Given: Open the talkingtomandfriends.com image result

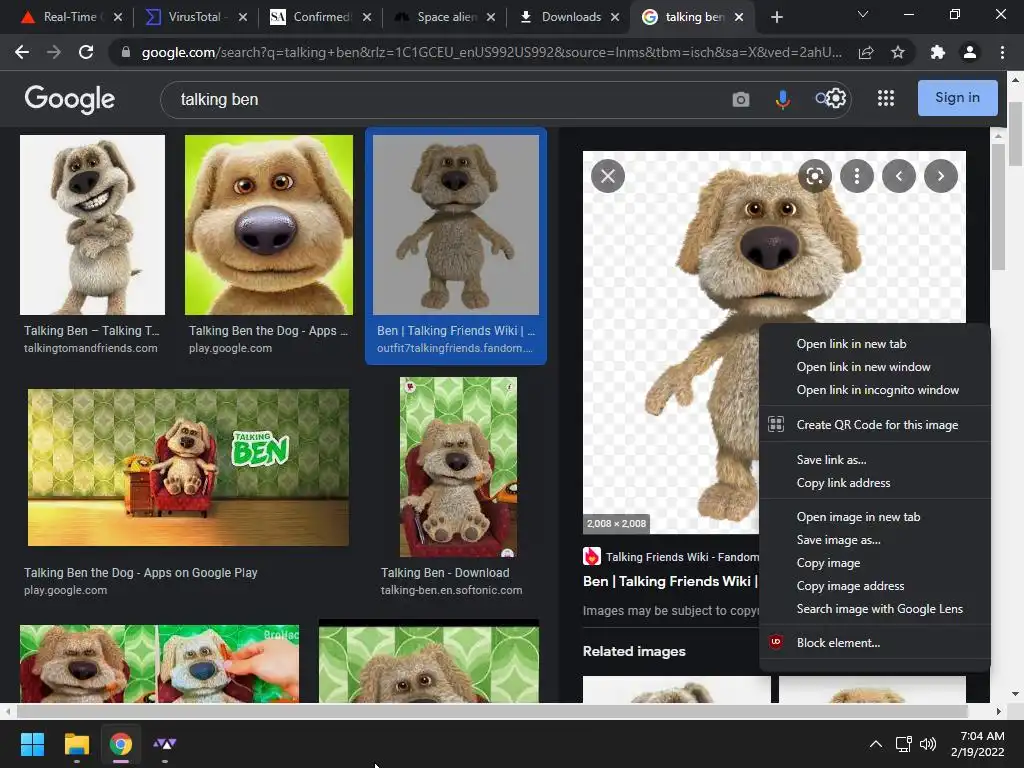Looking at the screenshot, I should [x=92, y=225].
